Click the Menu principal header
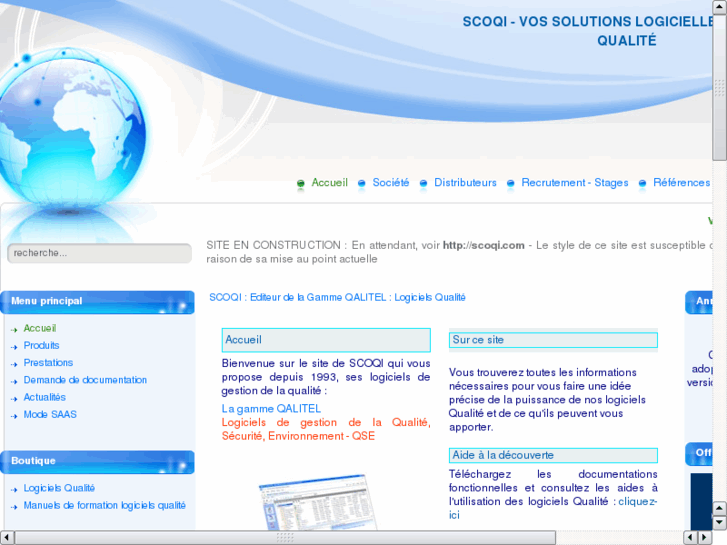The image size is (727, 545). [97, 302]
